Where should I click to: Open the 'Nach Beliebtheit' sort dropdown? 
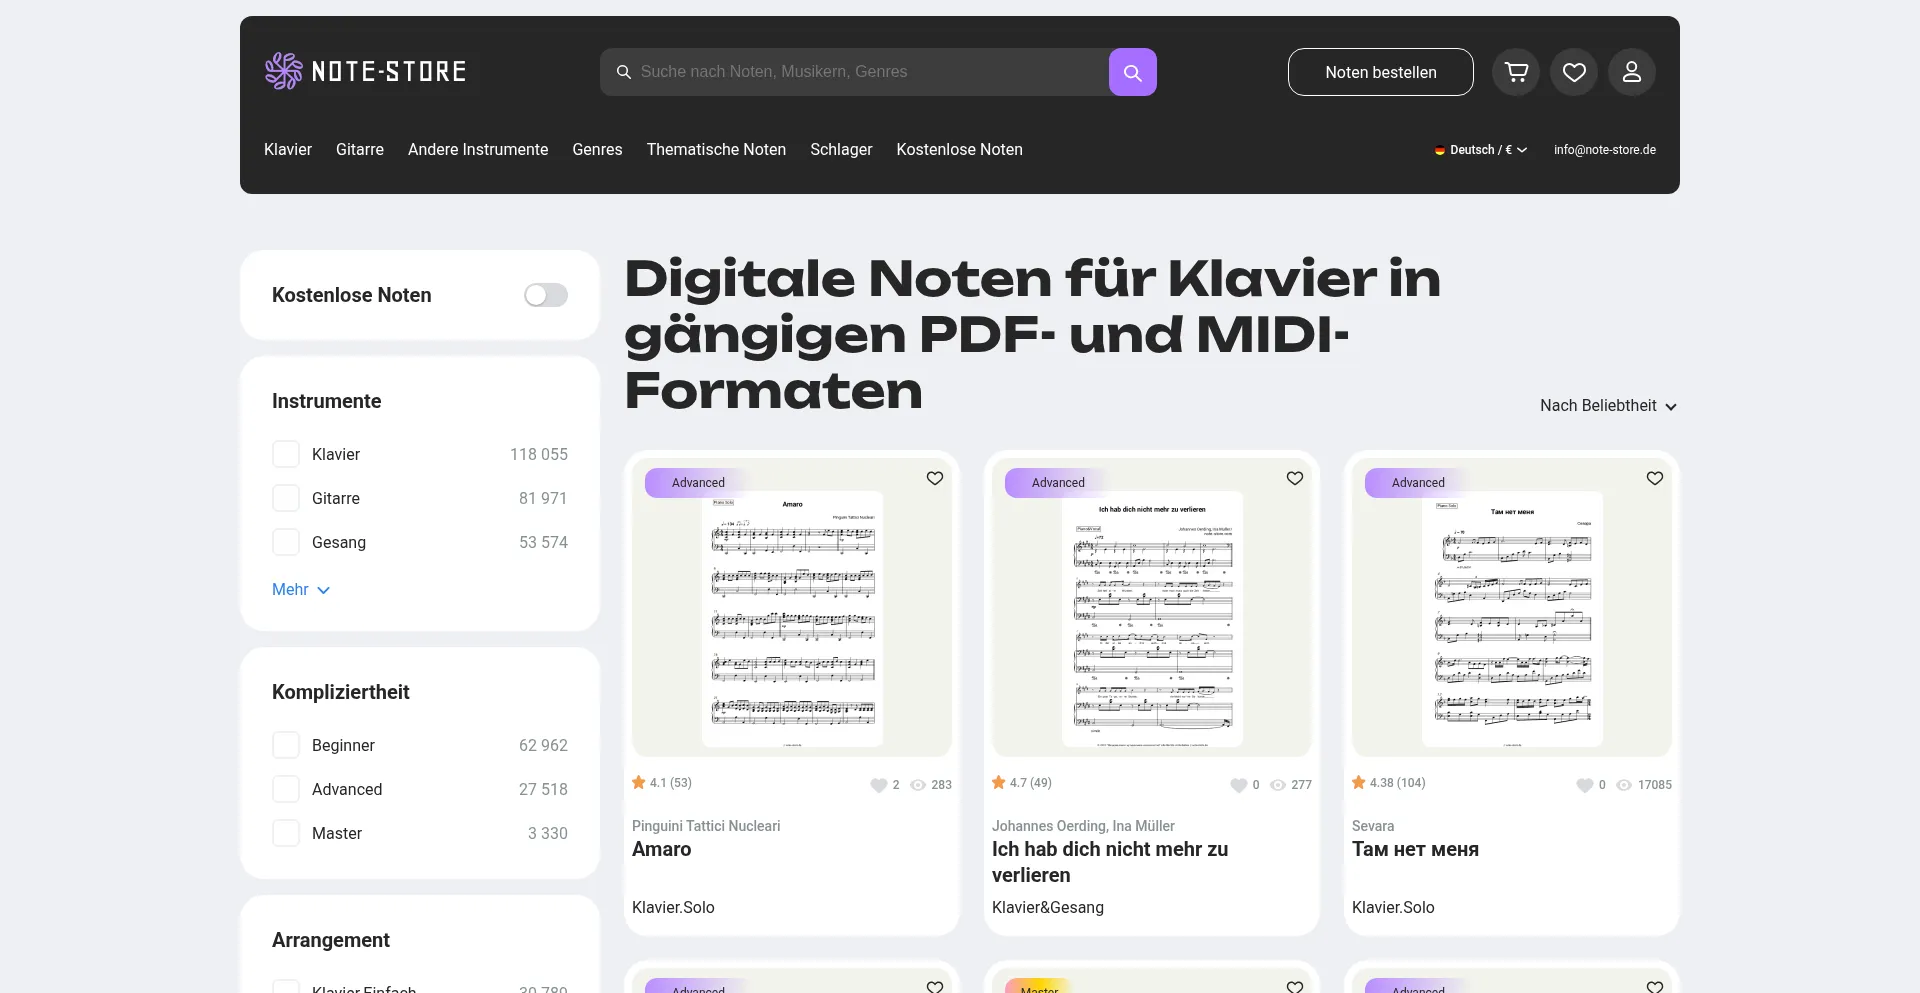point(1607,405)
